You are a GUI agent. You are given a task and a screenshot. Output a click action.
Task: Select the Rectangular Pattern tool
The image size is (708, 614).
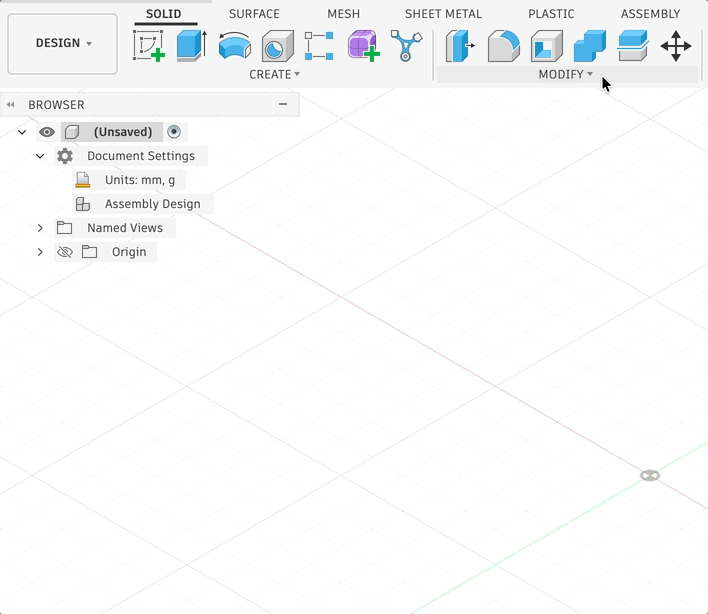pos(319,46)
